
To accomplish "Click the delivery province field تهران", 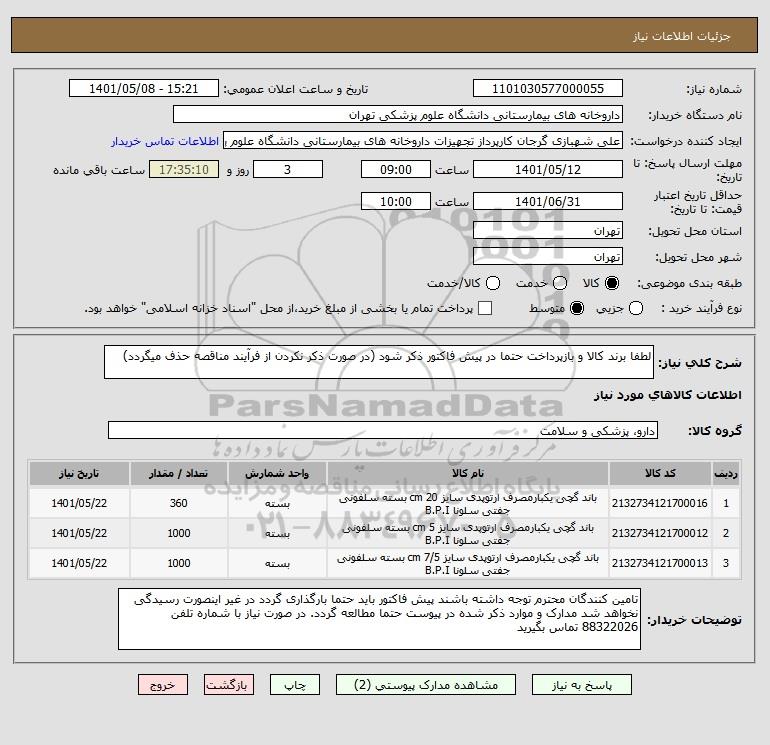I will (x=548, y=230).
